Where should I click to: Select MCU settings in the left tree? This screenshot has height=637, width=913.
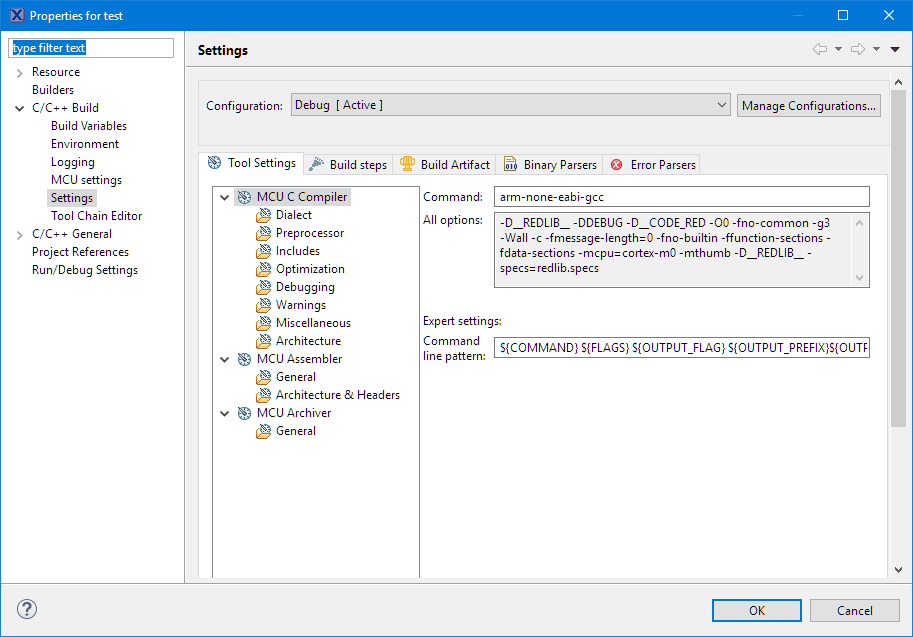pyautogui.click(x=86, y=180)
